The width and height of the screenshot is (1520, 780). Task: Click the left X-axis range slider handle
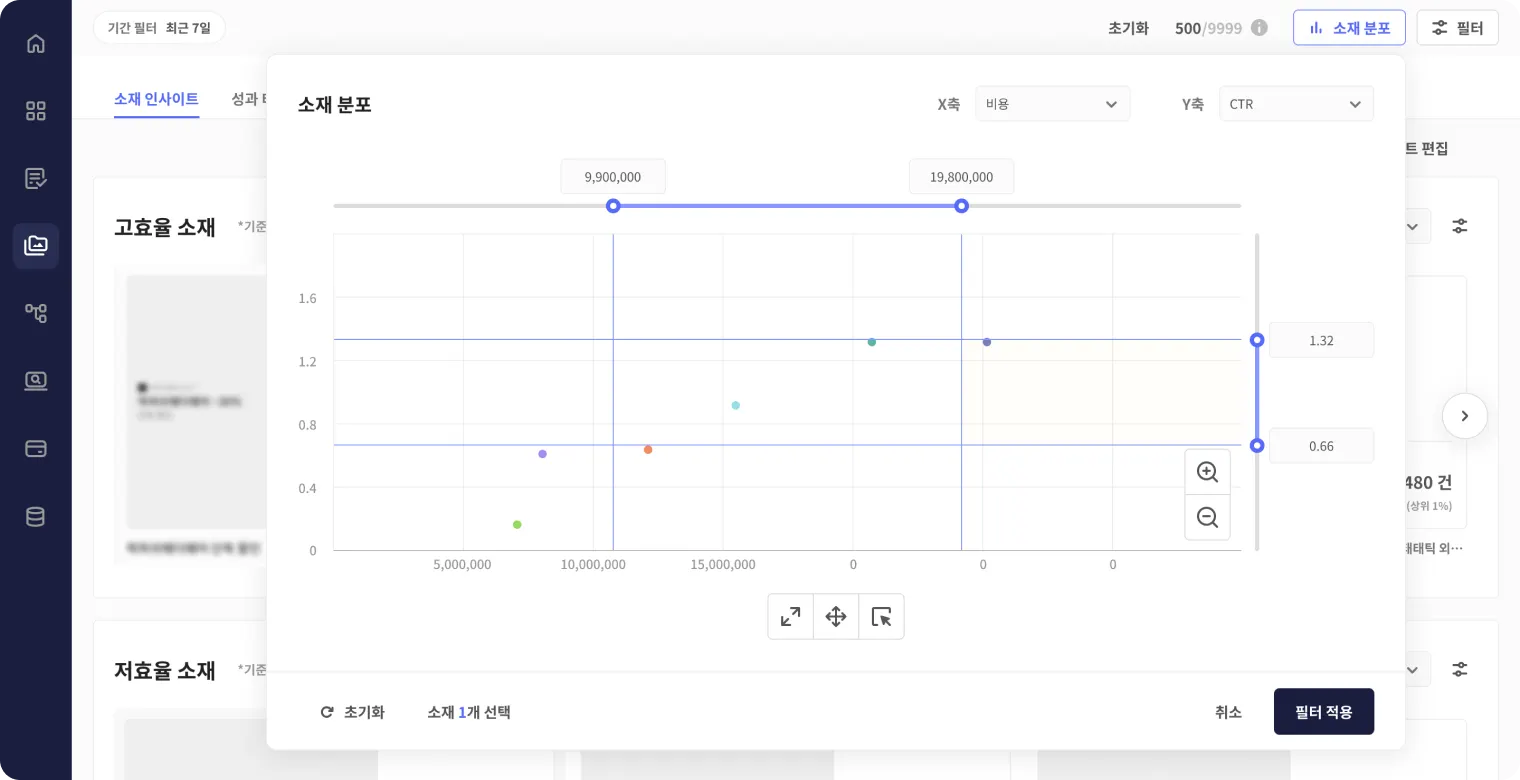pyautogui.click(x=614, y=206)
